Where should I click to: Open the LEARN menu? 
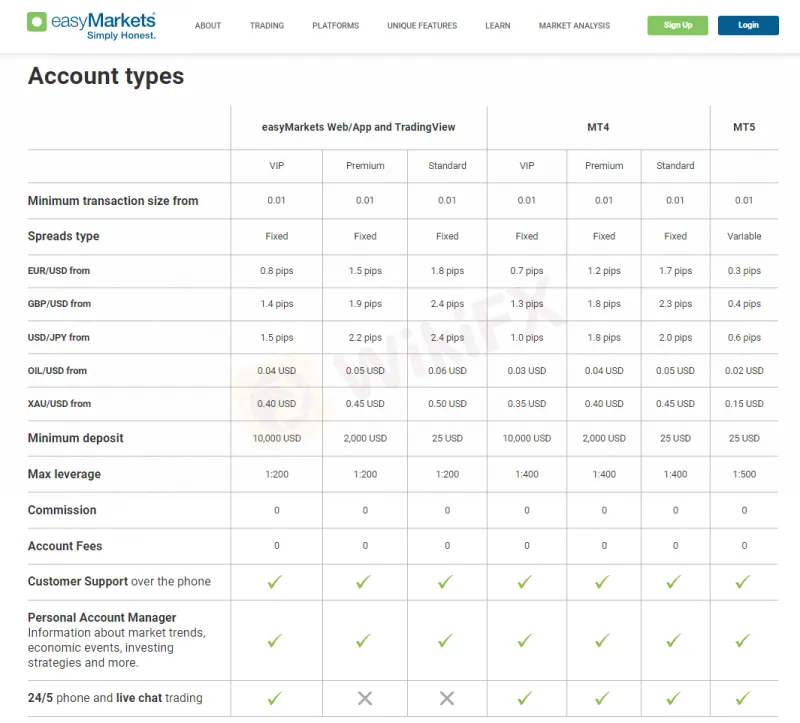point(497,26)
